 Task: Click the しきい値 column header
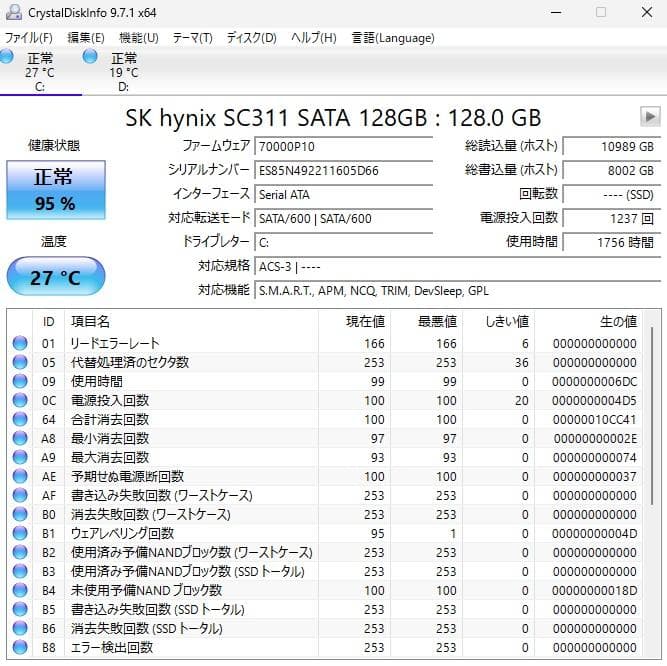(x=499, y=322)
